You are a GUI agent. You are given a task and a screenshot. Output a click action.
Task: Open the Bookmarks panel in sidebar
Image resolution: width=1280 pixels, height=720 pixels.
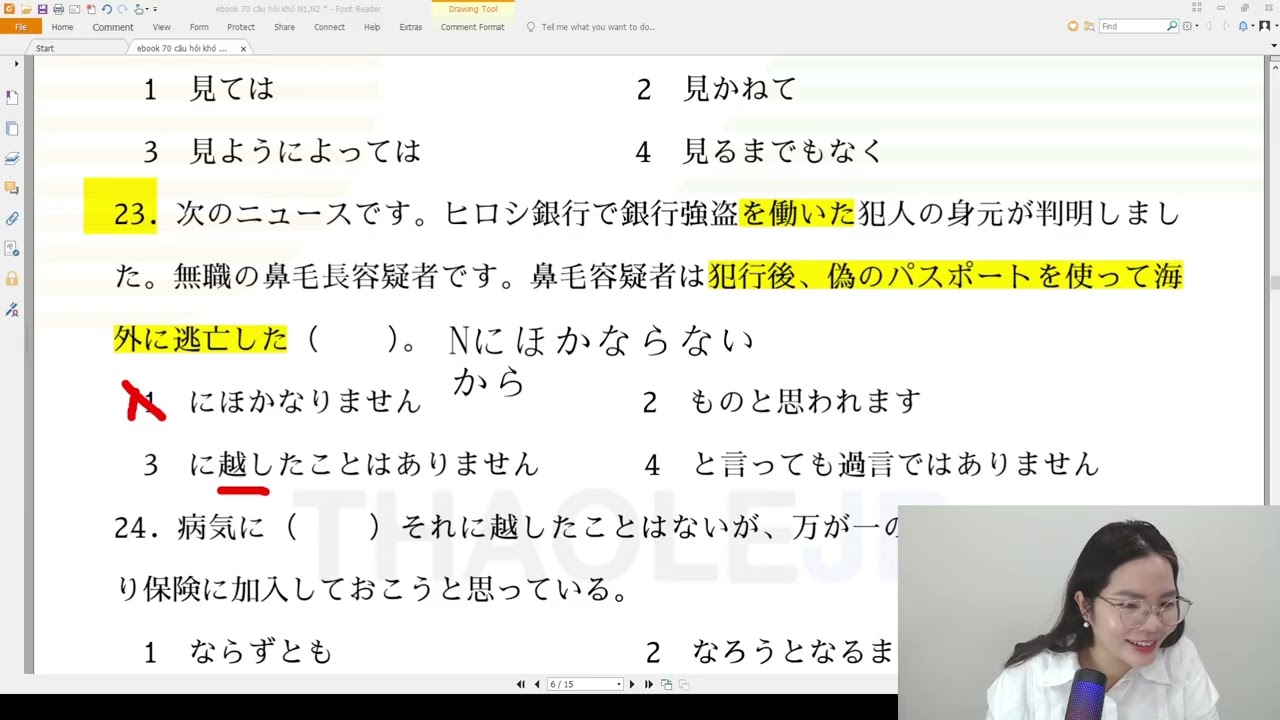coord(12,97)
